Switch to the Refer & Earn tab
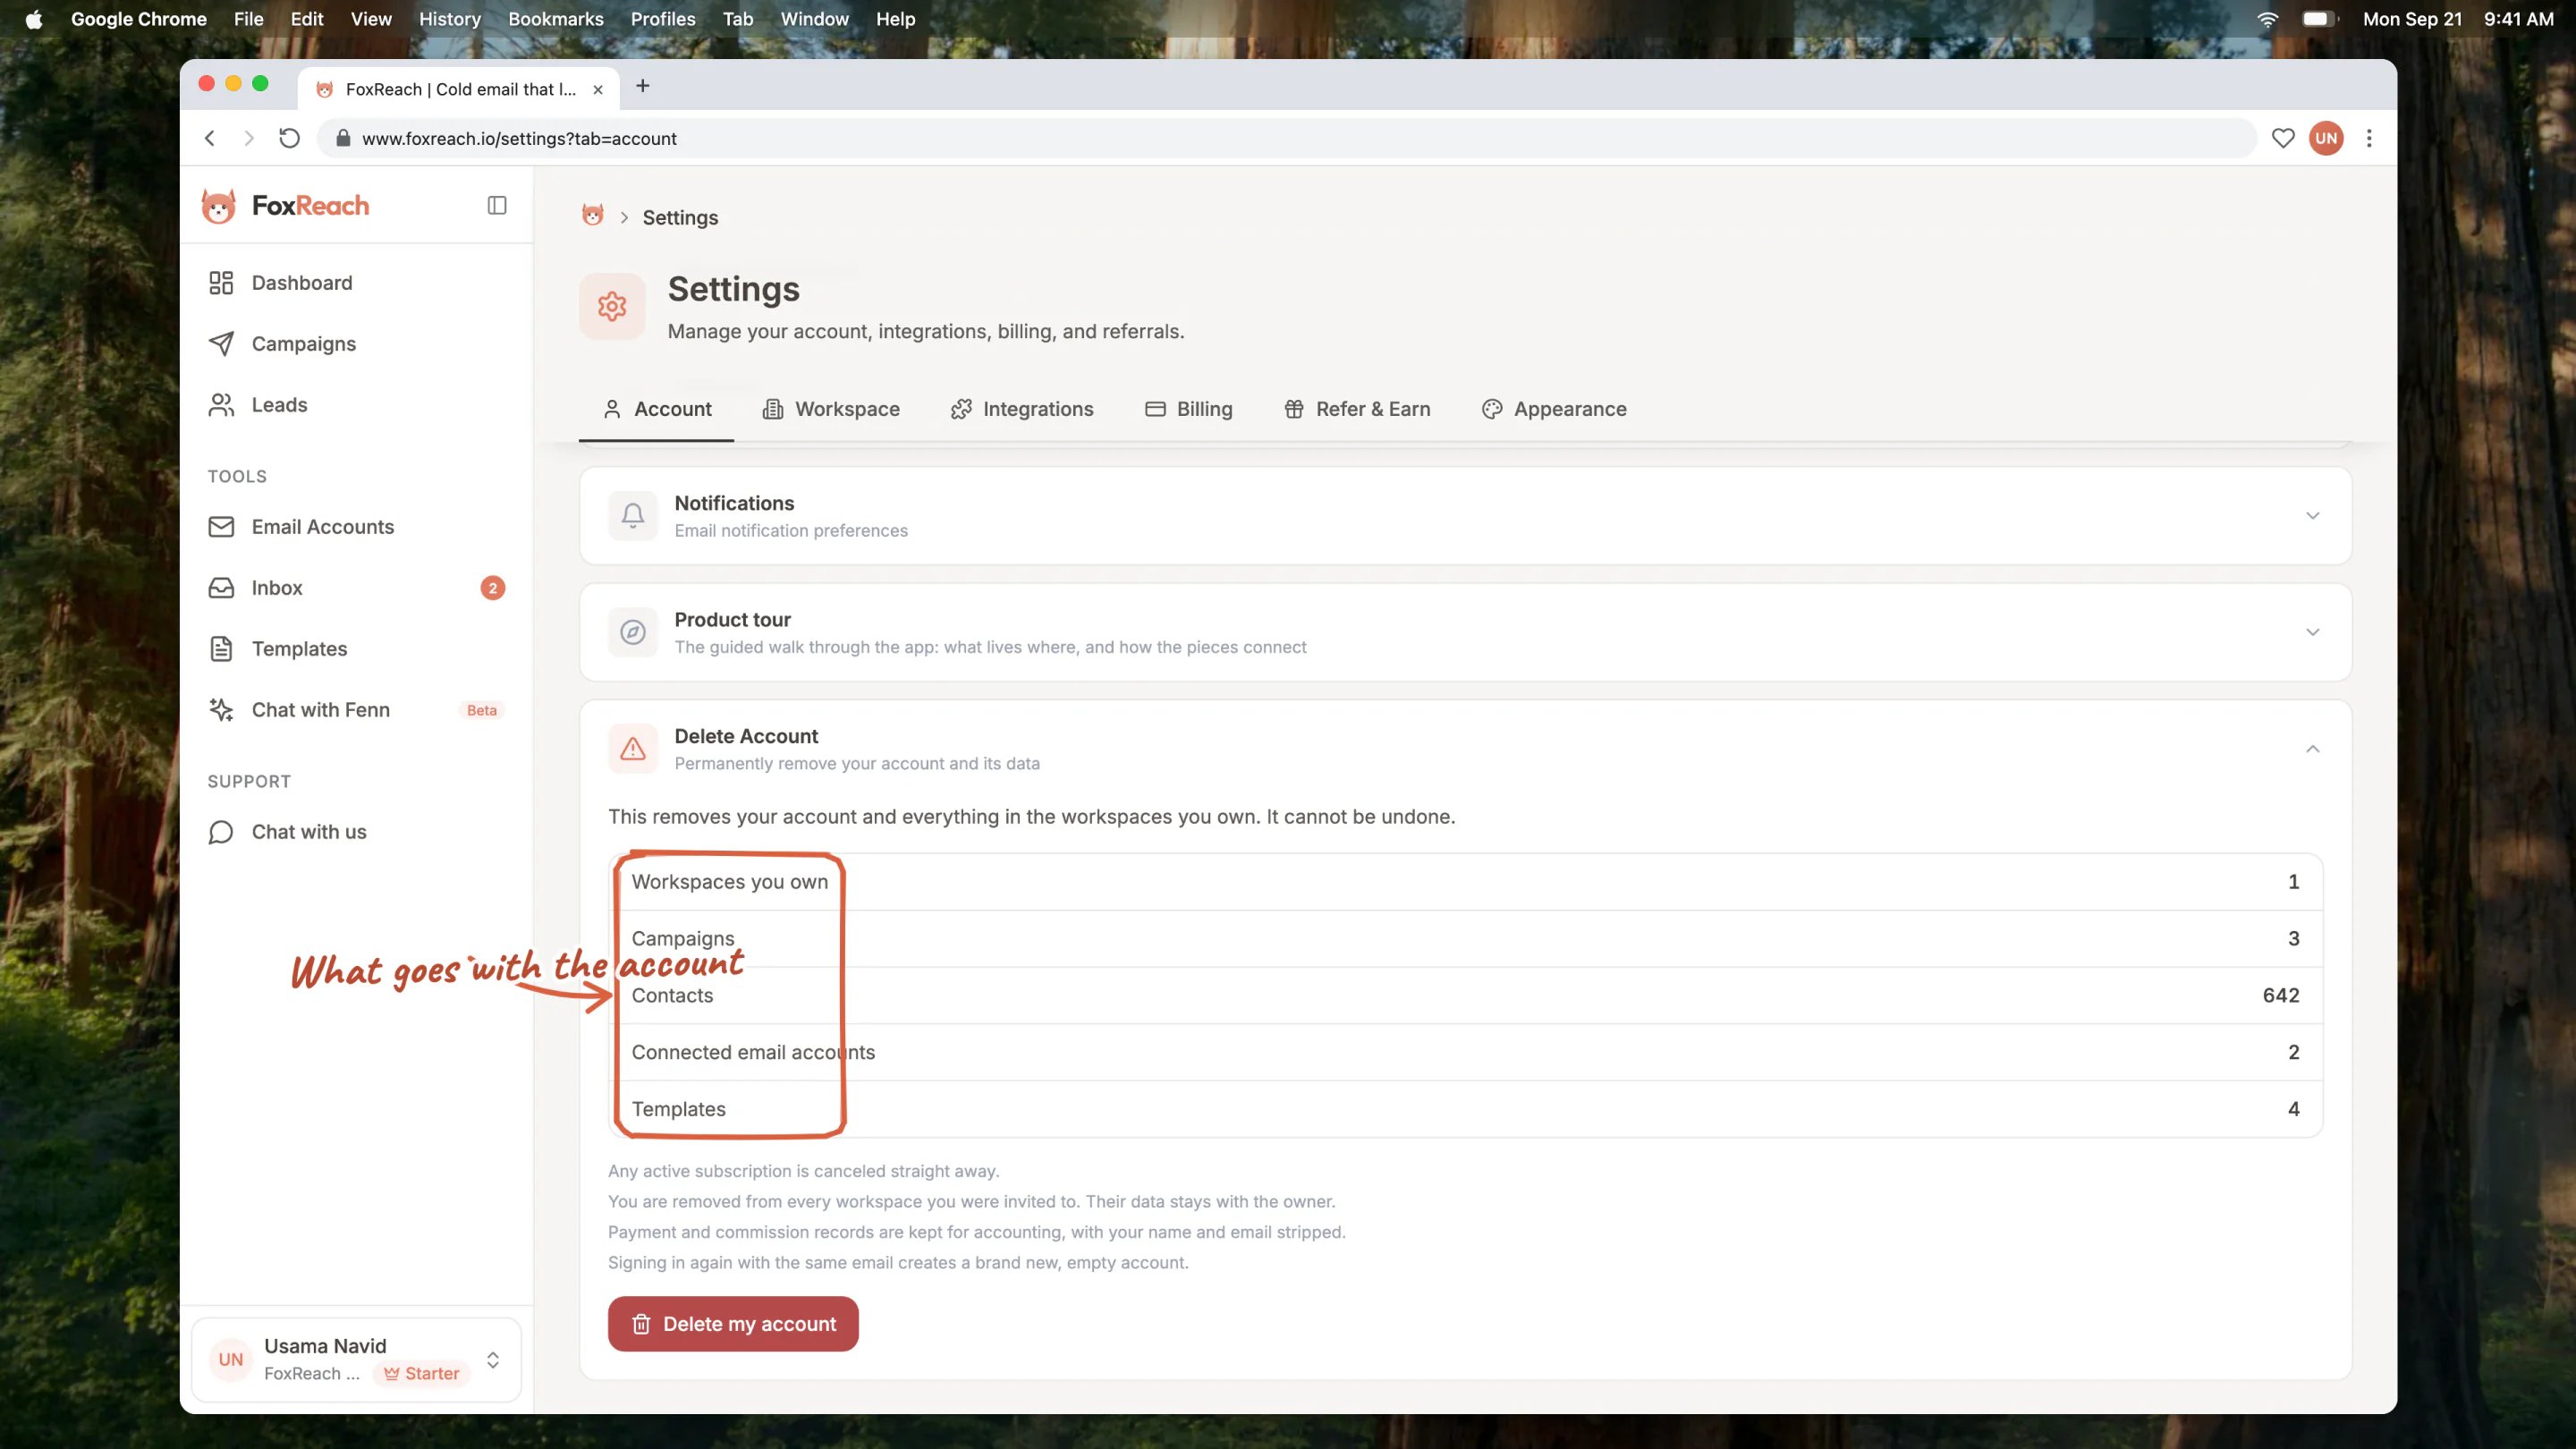Screen dimensions: 2576x1449 1357,409
